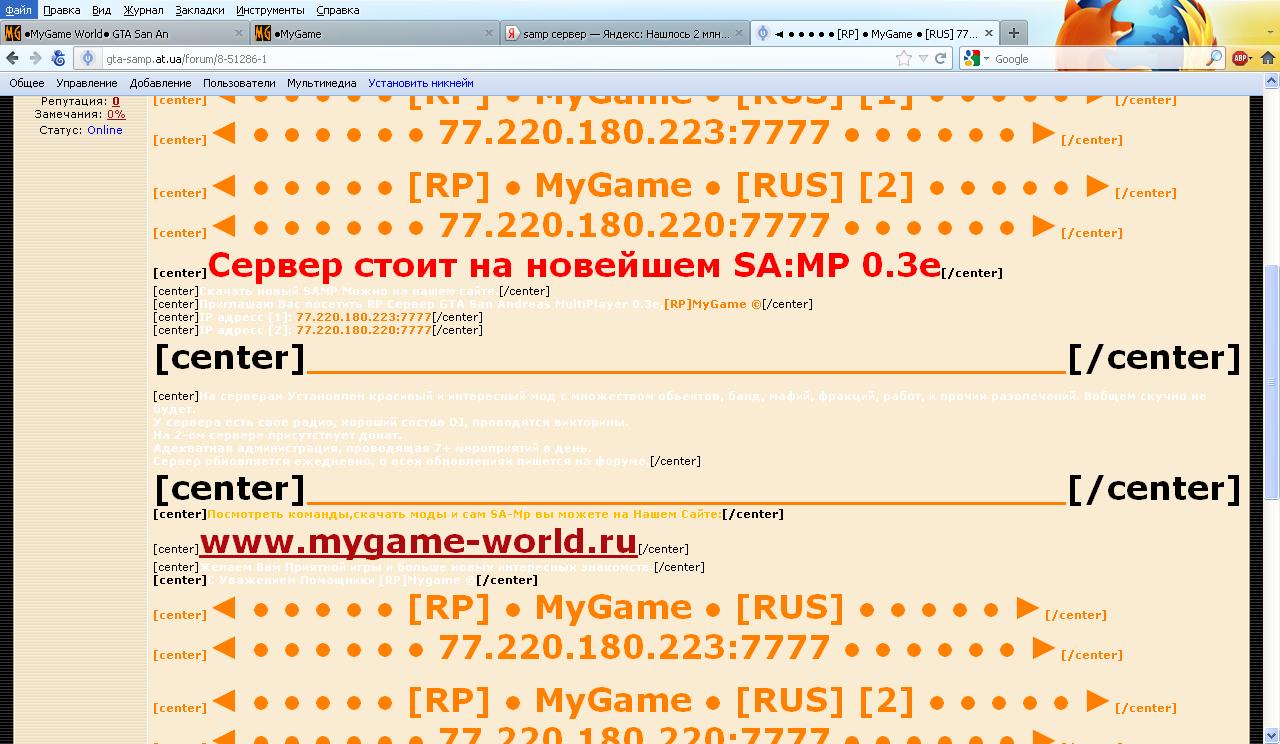
Task: Open the Журнал menu
Action: point(143,10)
